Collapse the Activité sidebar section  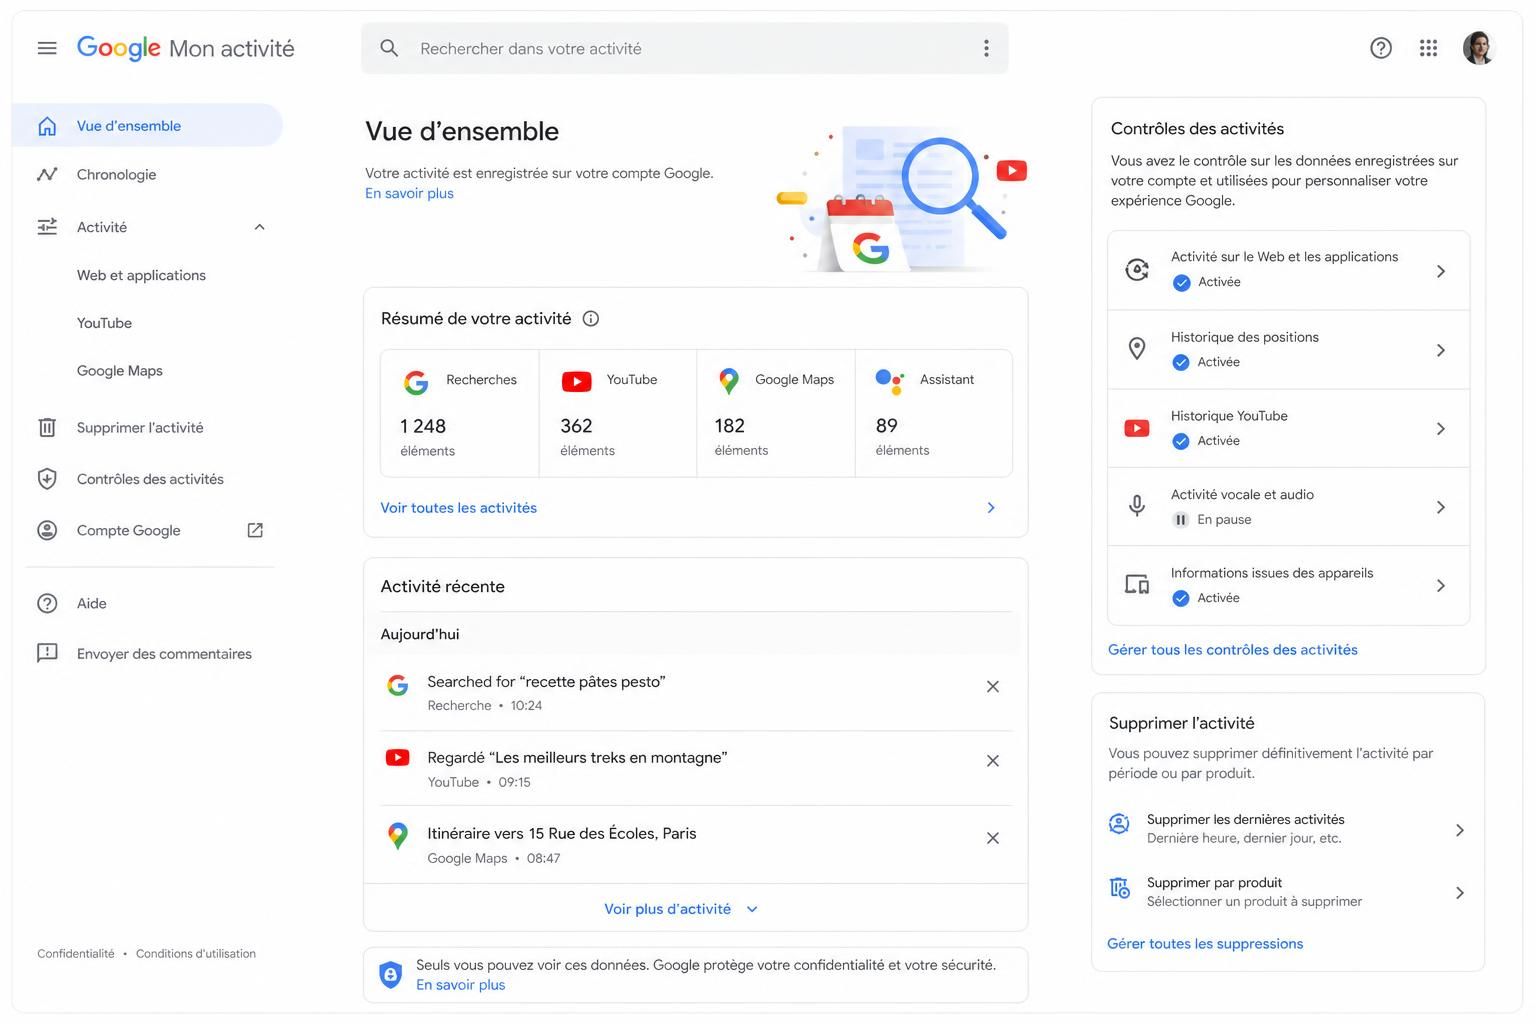tap(259, 227)
